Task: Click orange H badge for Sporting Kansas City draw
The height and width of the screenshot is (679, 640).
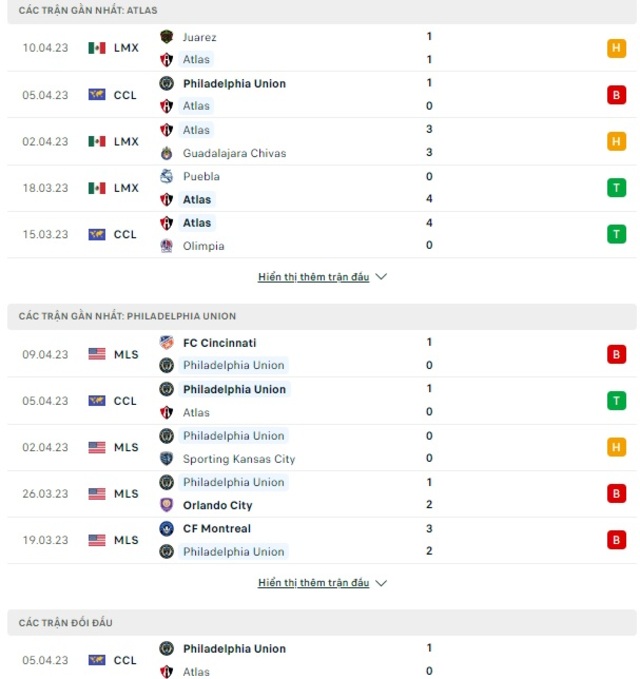Action: coord(616,447)
